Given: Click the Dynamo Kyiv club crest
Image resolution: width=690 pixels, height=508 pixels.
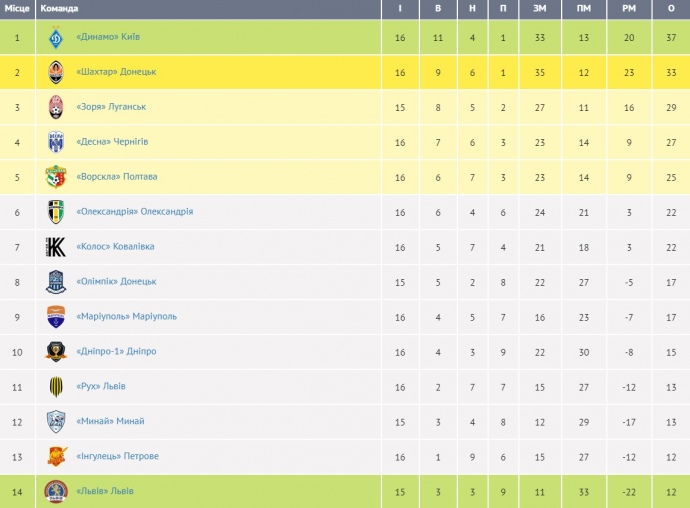Looking at the screenshot, I should point(56,38).
